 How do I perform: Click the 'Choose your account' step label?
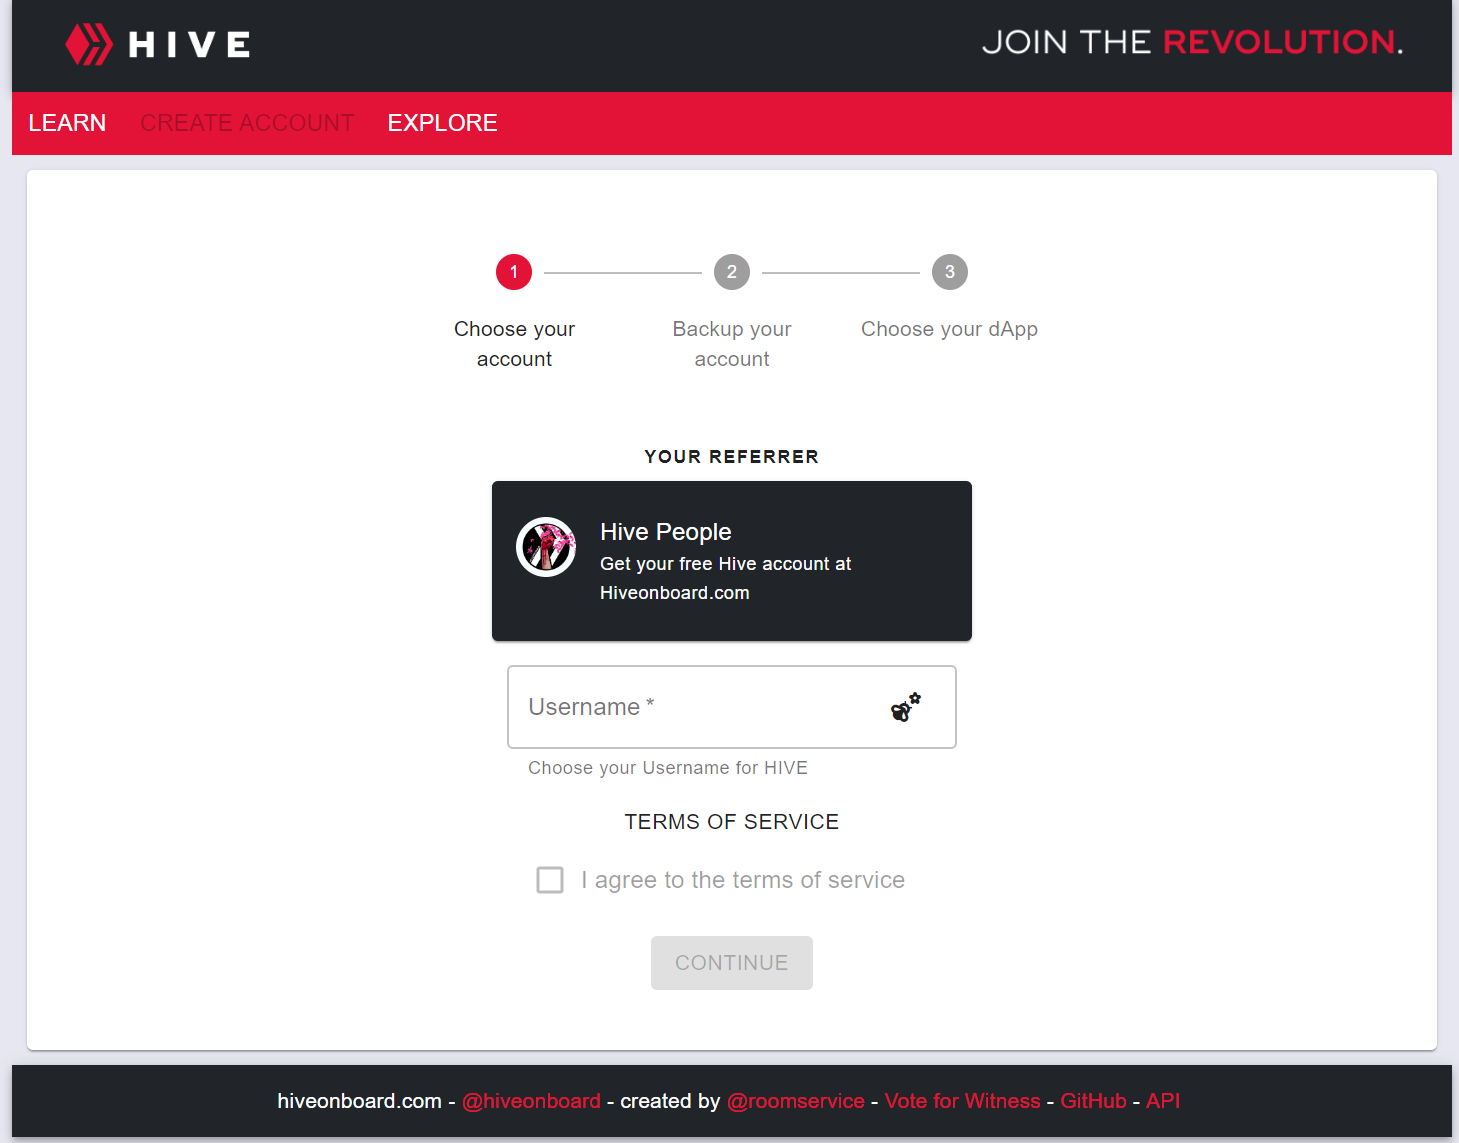point(514,344)
